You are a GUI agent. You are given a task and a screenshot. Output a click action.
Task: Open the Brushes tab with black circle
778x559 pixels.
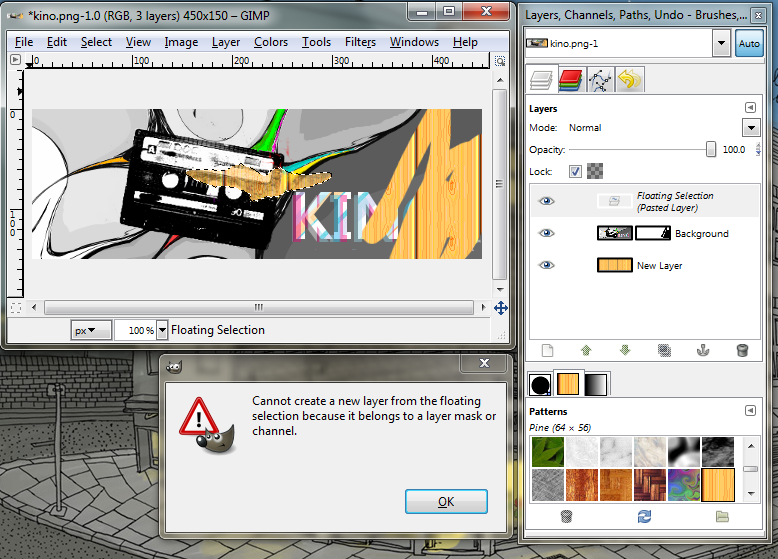540,384
